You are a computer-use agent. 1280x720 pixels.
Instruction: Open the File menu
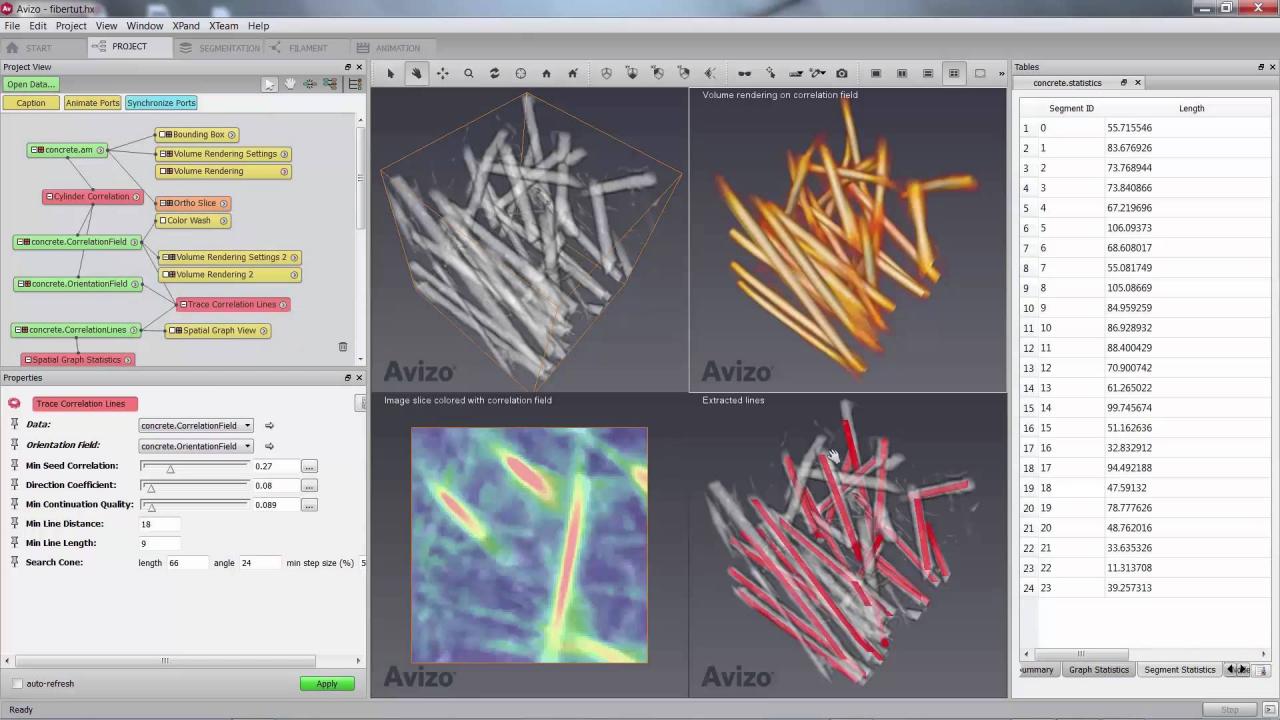12,25
